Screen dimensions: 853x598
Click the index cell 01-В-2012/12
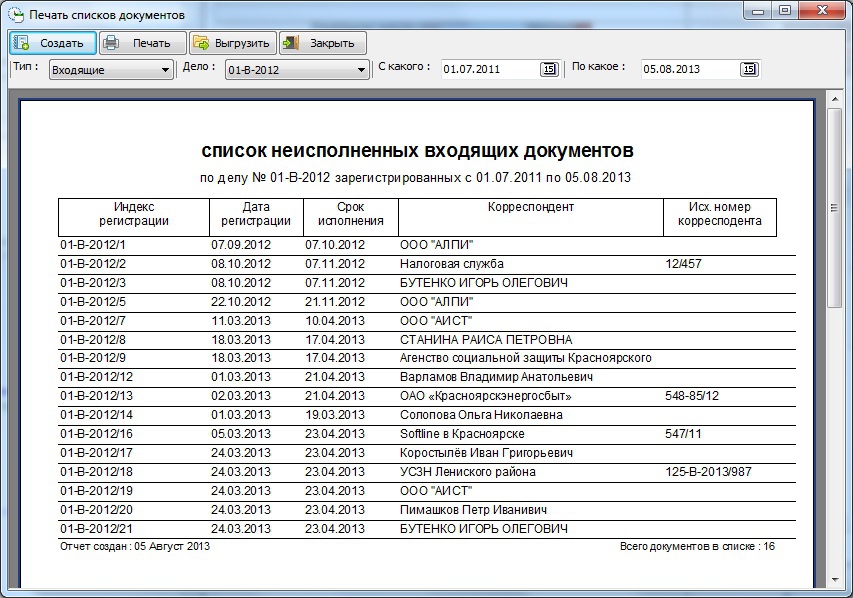[x=96, y=377]
